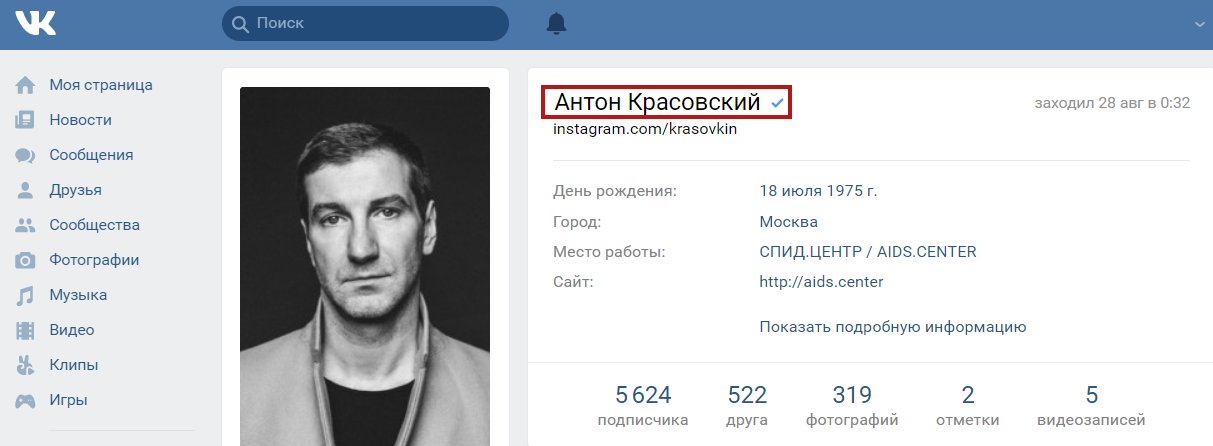Screen dimensions: 1213x446
Task: Click the Друзья person icon
Action: click(25, 190)
